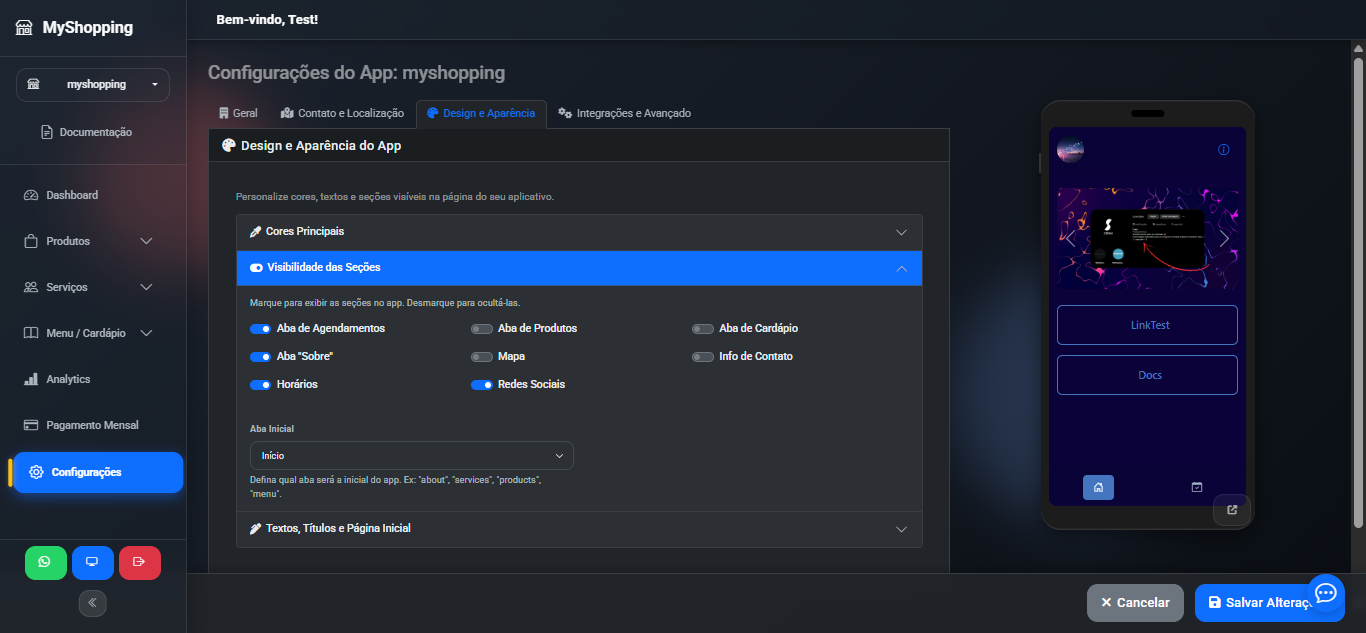Click the pencil icon beside Cores Principais
Viewport: 1366px width, 633px height.
click(x=255, y=231)
